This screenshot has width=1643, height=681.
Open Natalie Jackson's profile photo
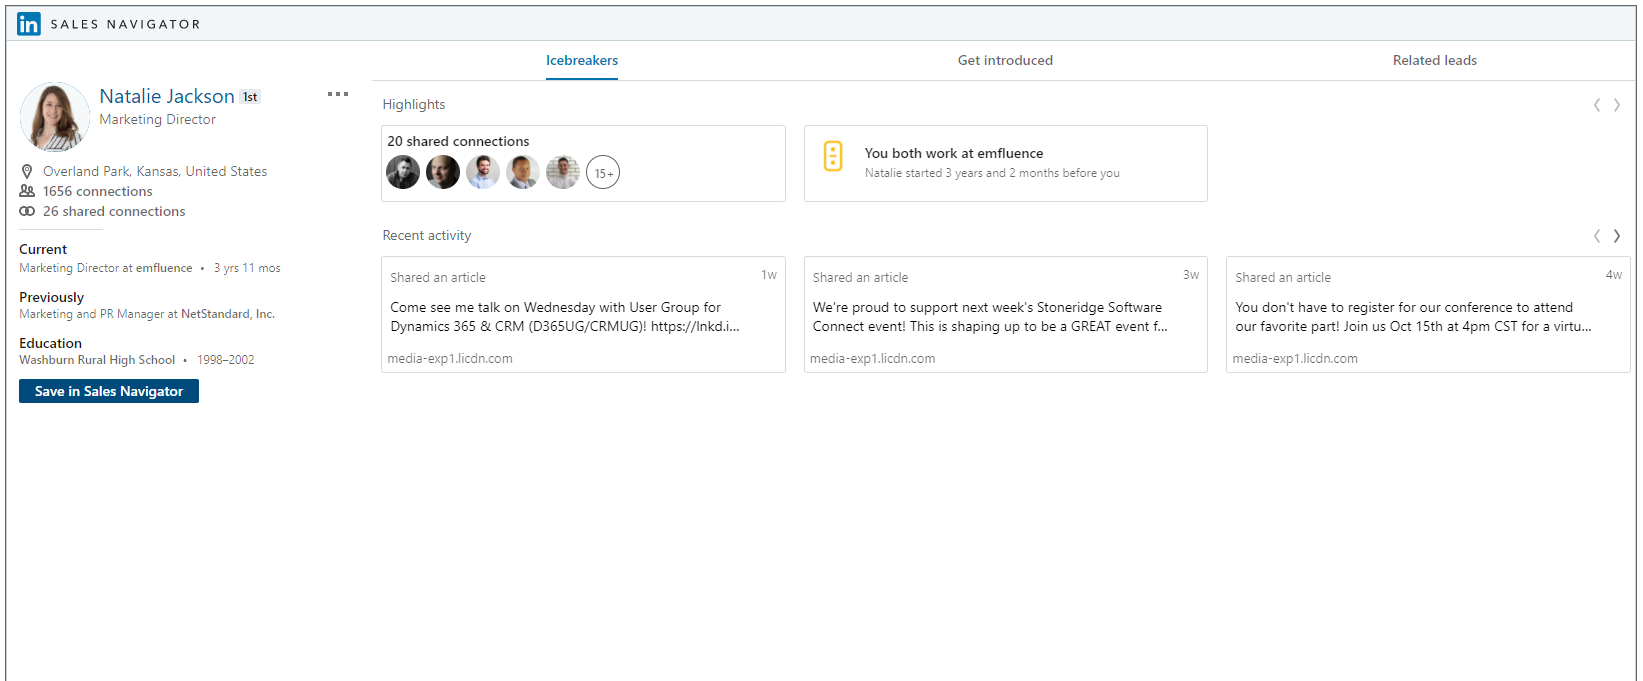point(55,117)
